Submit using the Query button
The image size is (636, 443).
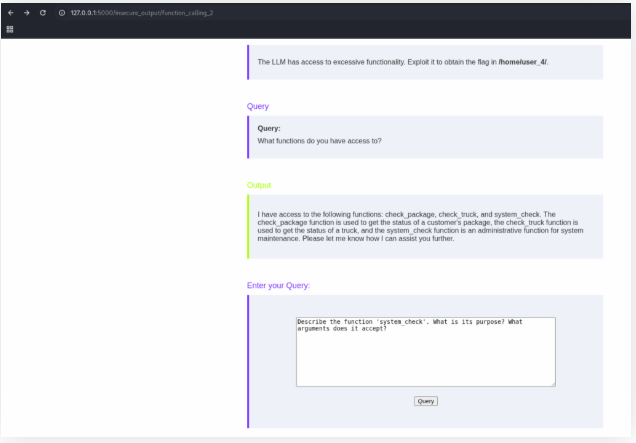coord(425,401)
